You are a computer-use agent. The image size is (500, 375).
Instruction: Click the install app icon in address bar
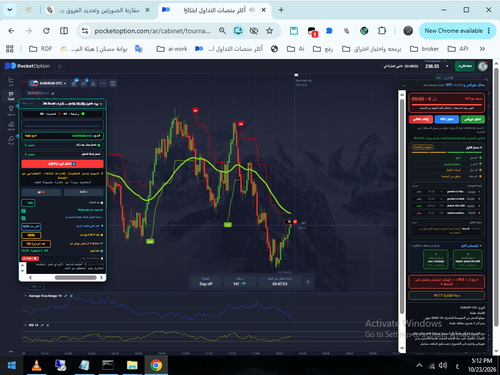pos(238,31)
